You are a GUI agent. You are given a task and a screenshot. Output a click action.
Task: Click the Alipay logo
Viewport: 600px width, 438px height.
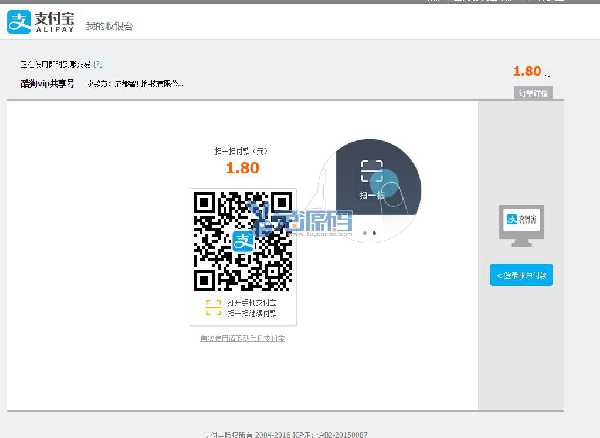pyautogui.click(x=41, y=22)
